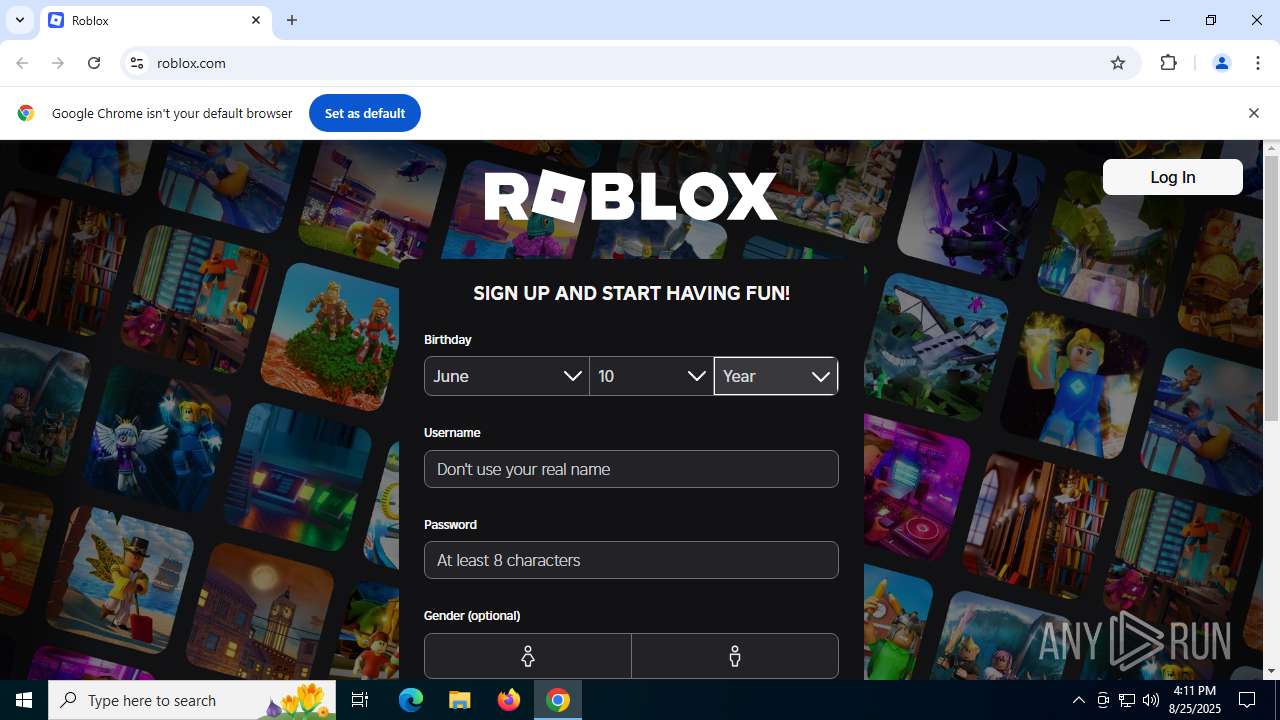Click the Gender (optional) label
The image size is (1280, 720).
point(472,616)
